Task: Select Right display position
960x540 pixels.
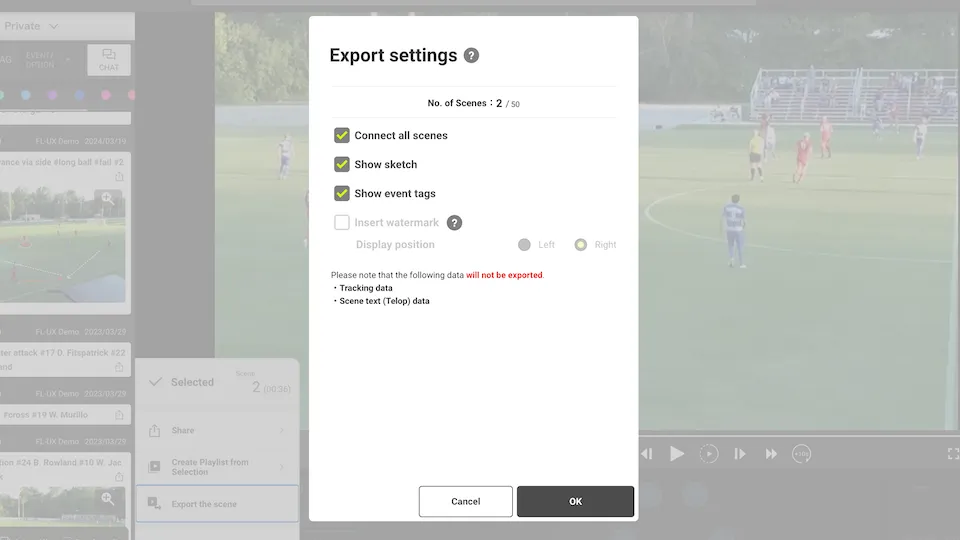Action: 580,245
